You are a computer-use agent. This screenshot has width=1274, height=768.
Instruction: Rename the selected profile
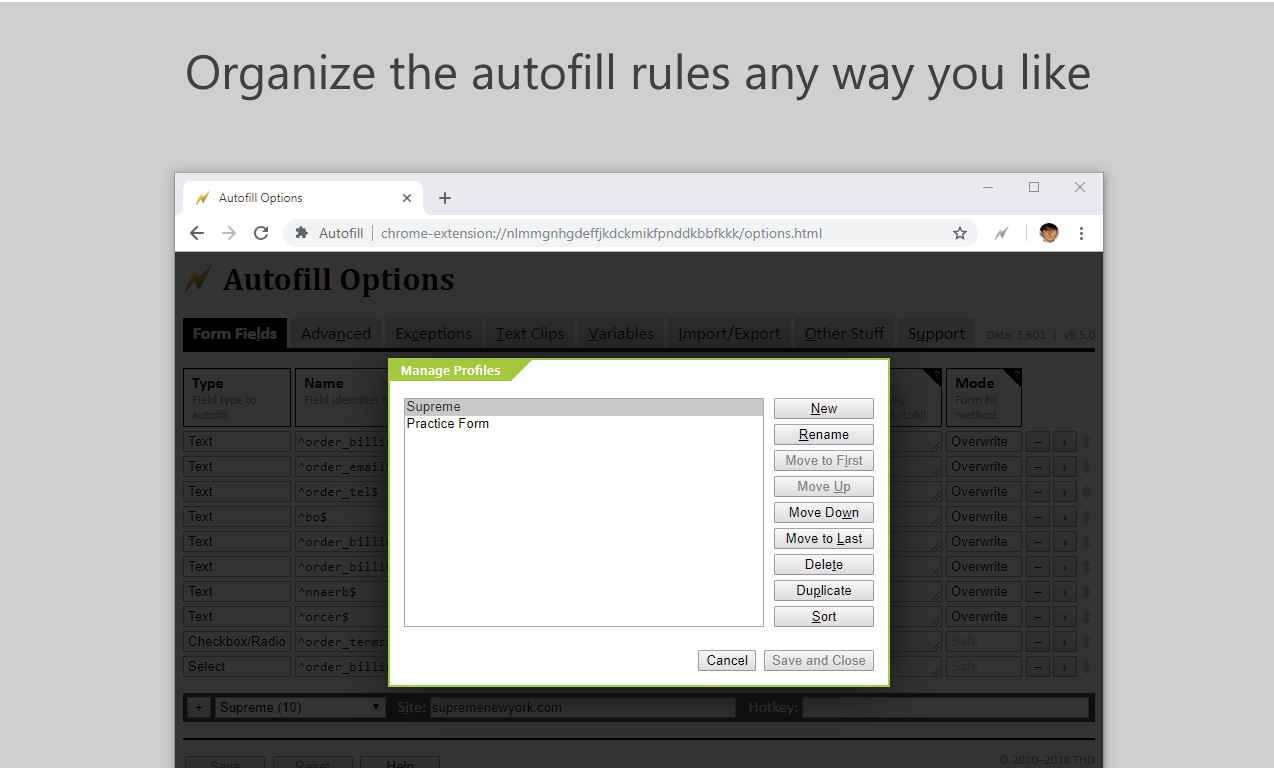point(824,434)
